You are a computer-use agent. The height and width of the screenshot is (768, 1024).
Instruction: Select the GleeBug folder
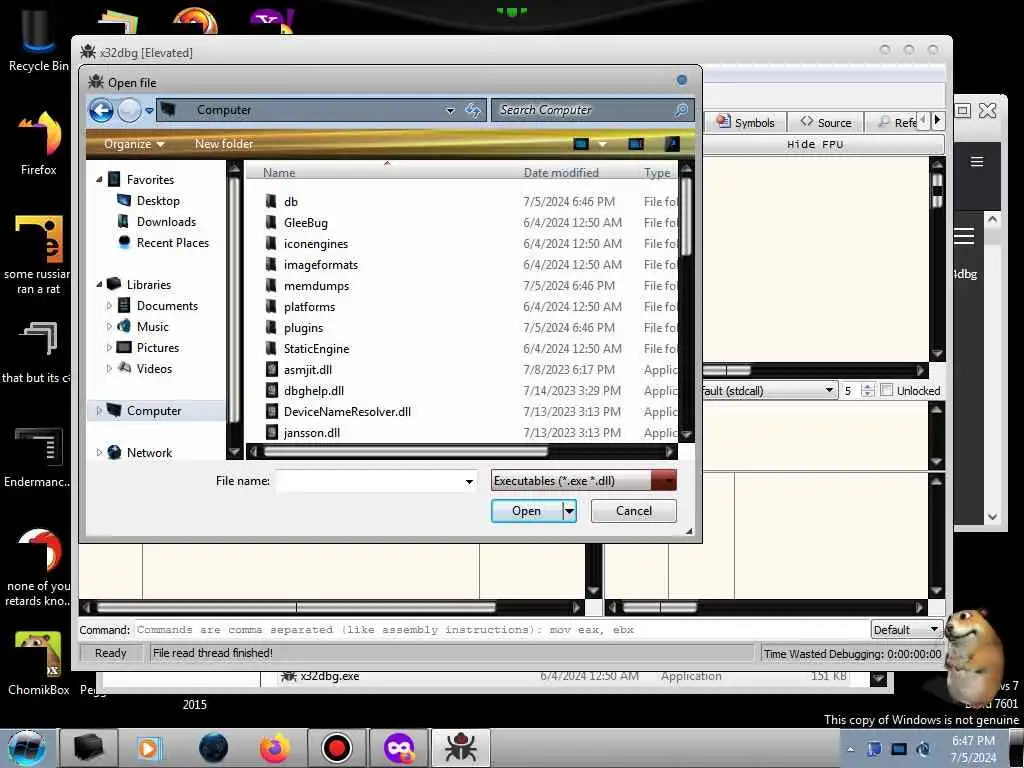[x=306, y=223]
